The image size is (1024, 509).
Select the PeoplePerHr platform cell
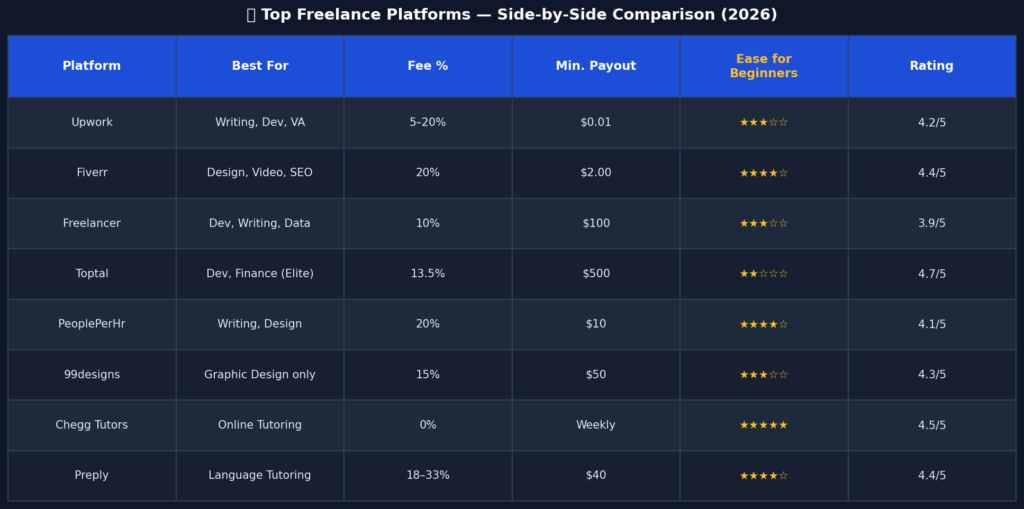coord(92,324)
